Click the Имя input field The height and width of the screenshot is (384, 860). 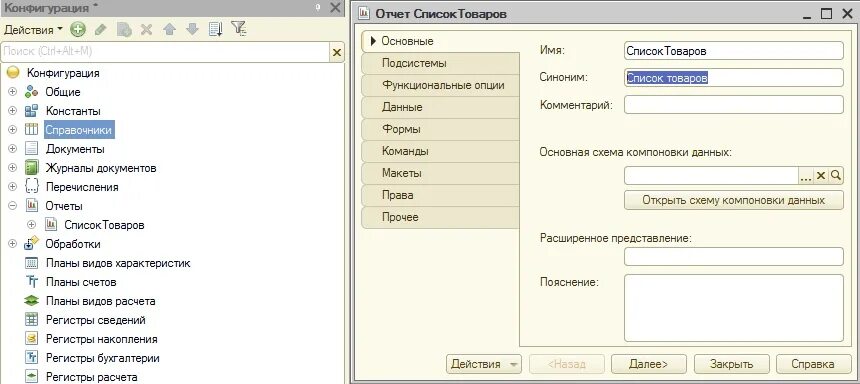point(734,51)
